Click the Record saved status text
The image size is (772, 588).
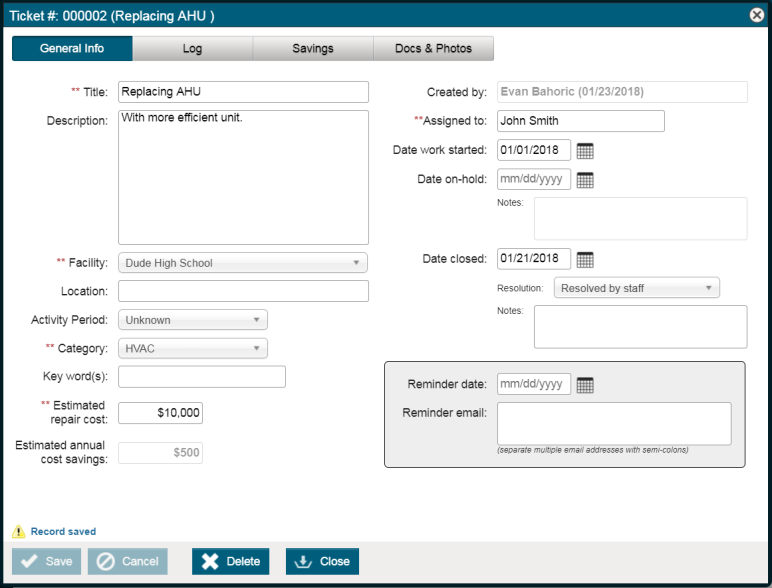pos(64,531)
